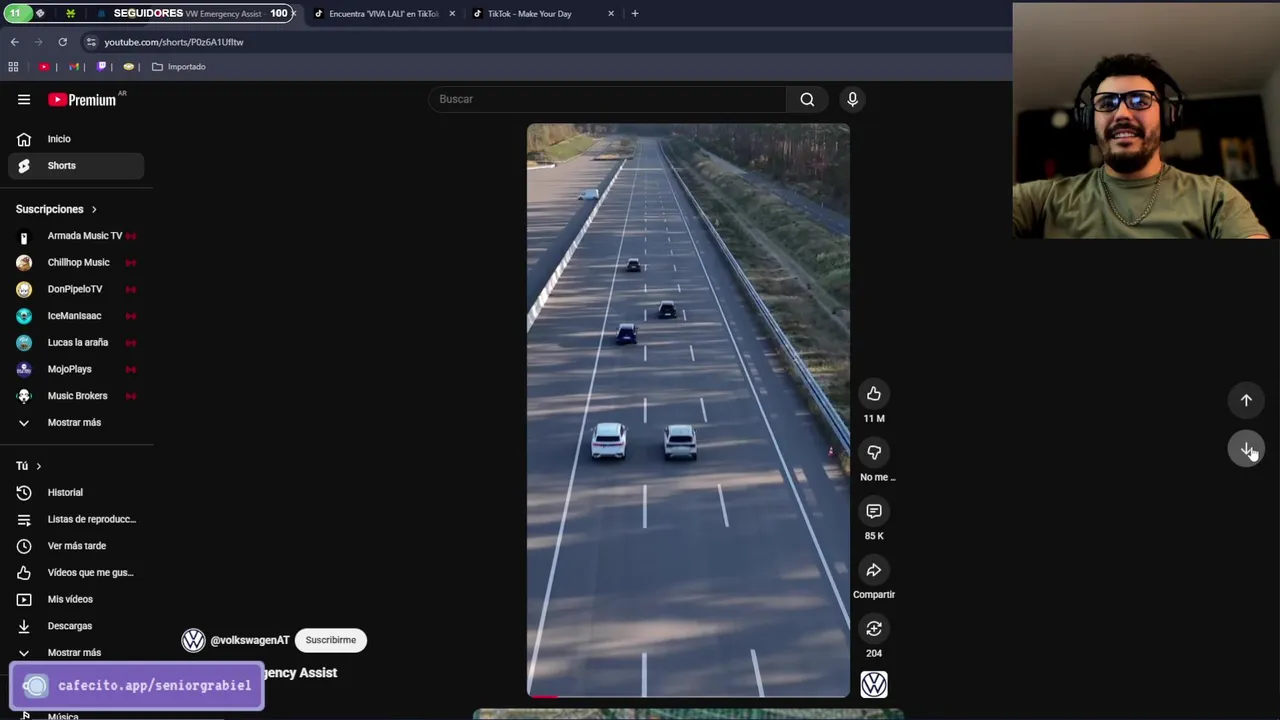Select Shorts in the sidebar
Image resolution: width=1280 pixels, height=720 pixels.
(76, 166)
